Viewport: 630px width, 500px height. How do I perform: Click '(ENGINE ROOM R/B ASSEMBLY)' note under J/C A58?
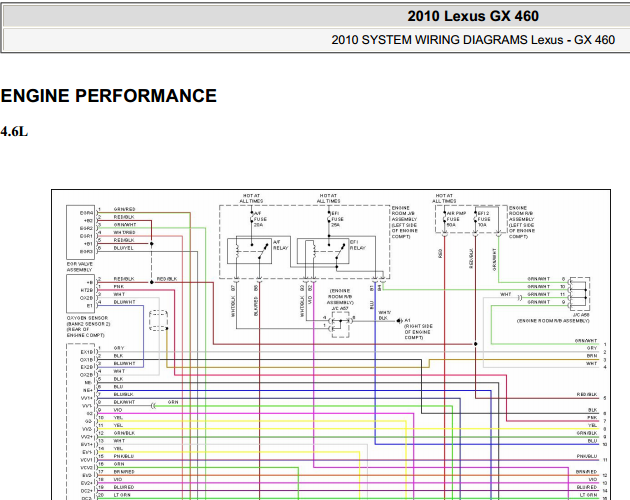[x=553, y=321]
